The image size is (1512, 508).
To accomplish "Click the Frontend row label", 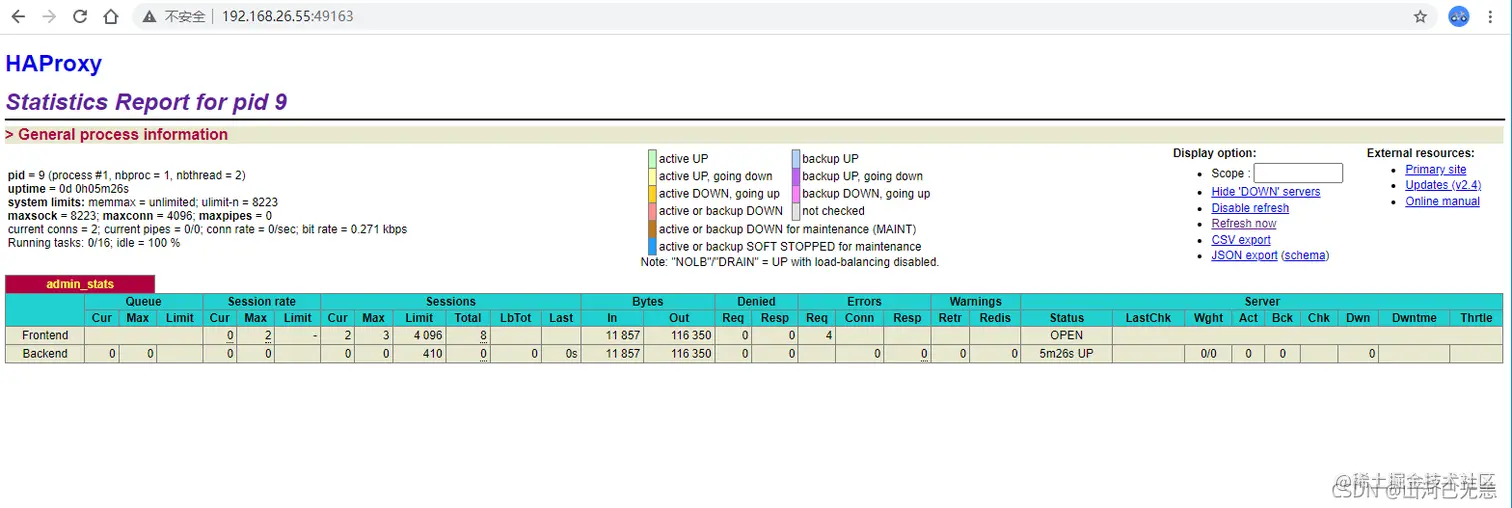I will click(45, 335).
